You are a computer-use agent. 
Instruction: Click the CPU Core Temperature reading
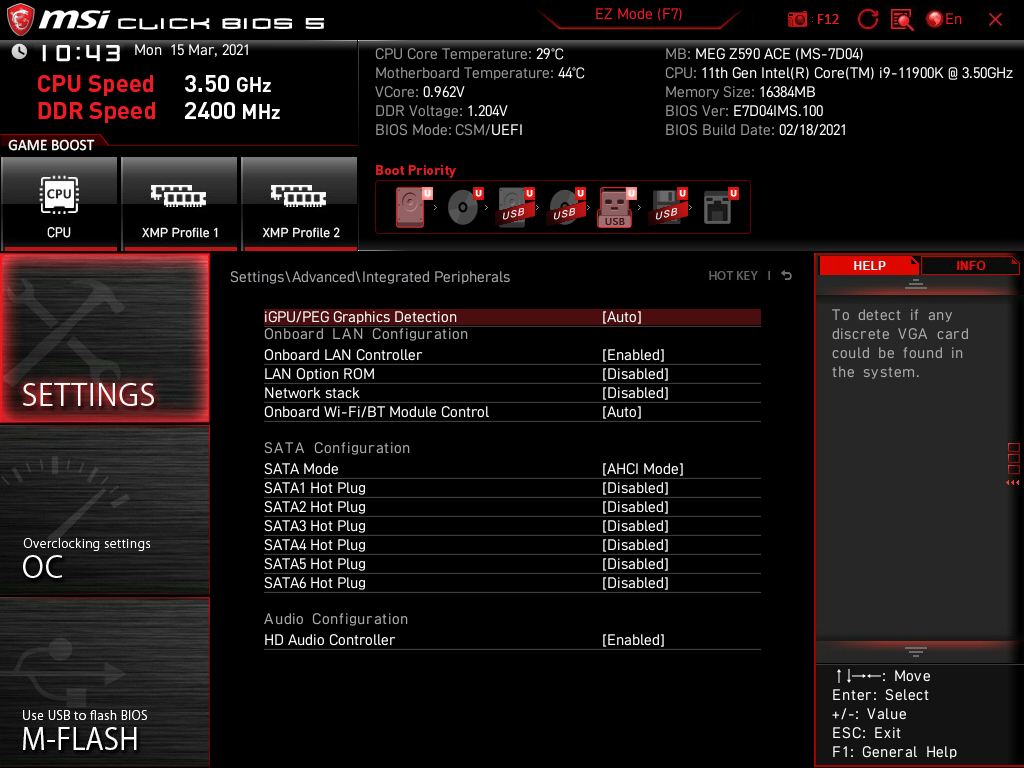pyautogui.click(x=469, y=54)
